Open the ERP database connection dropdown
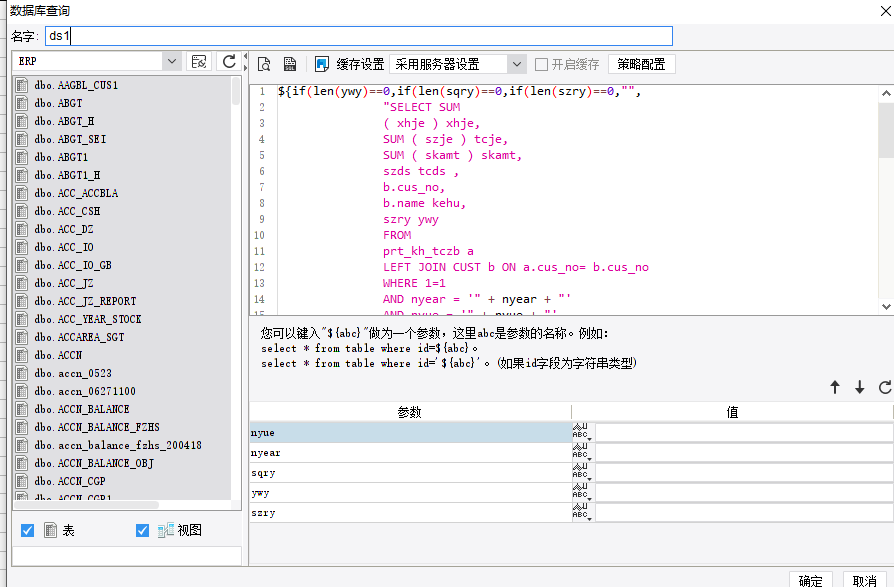This screenshot has height=587, width=894. 171,62
